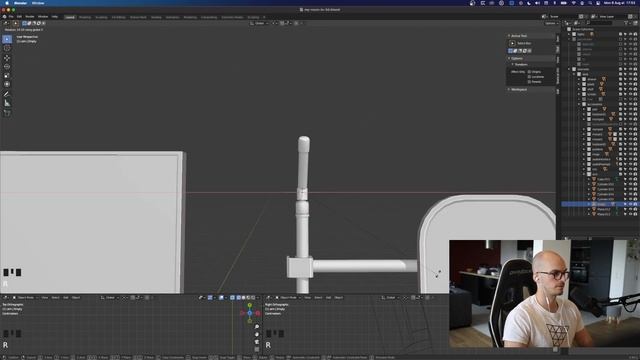Select the Measure tool
The width and height of the screenshot is (640, 360).
(x=7, y=103)
